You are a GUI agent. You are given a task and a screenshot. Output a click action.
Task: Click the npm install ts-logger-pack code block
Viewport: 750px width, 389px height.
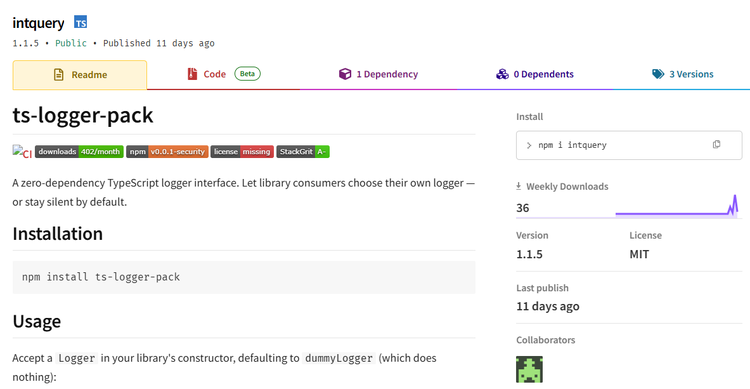pos(244,277)
